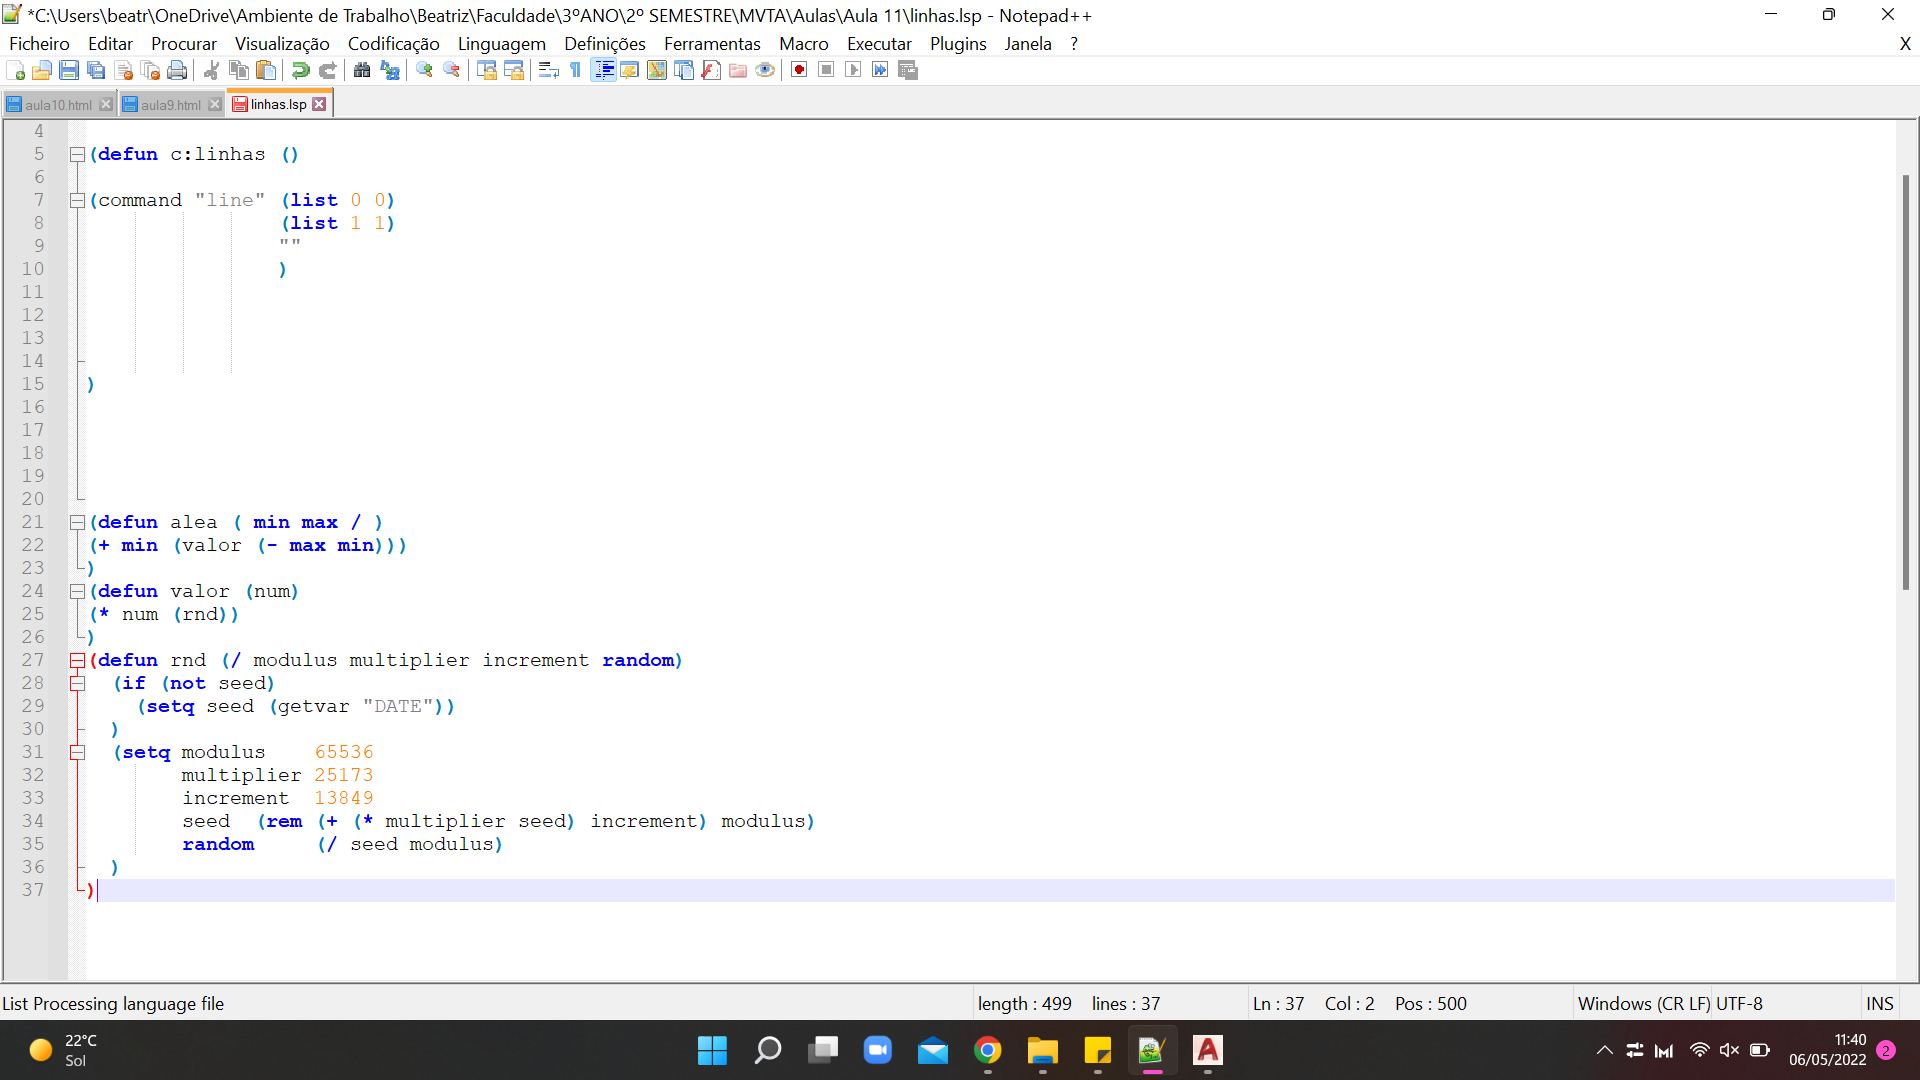Viewport: 1920px width, 1080px height.
Task: Print the current document
Action: (177, 70)
